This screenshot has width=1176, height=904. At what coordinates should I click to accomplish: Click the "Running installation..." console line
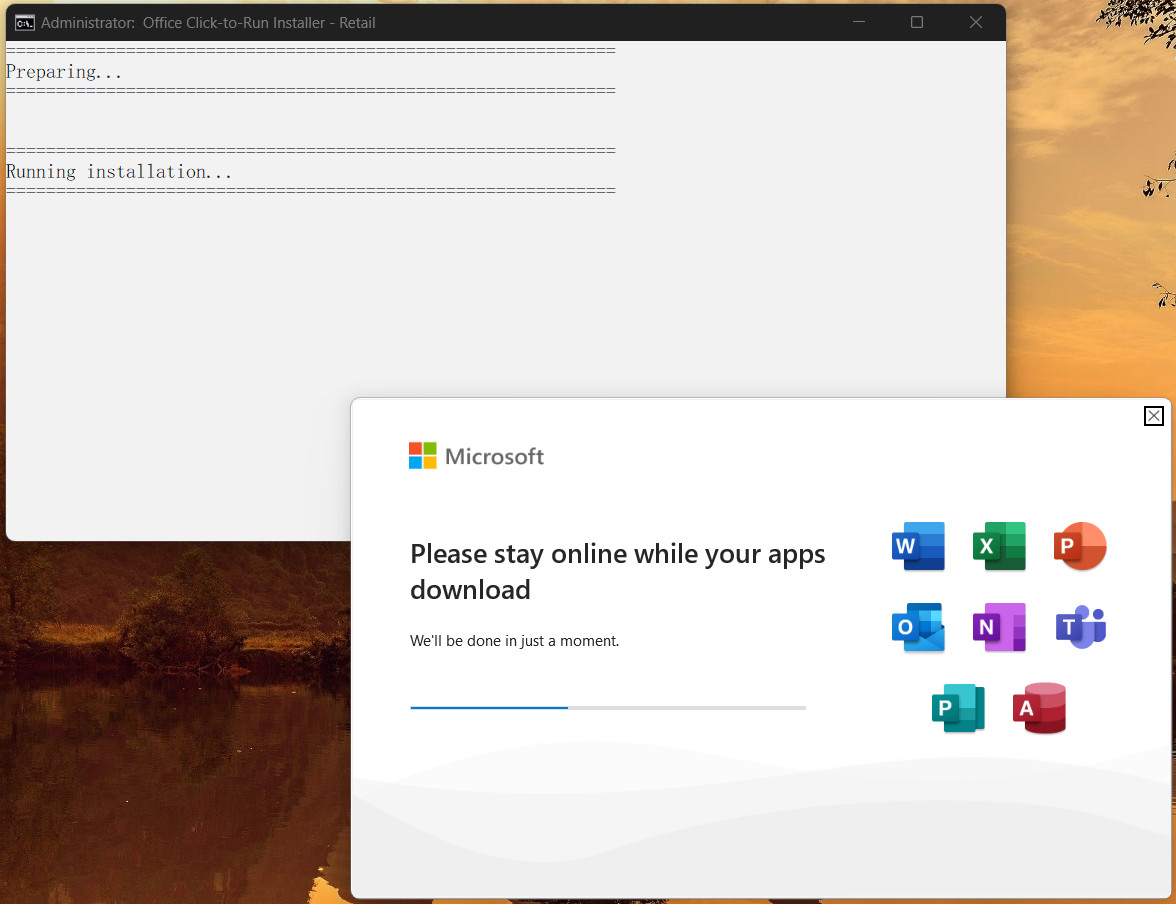point(119,172)
